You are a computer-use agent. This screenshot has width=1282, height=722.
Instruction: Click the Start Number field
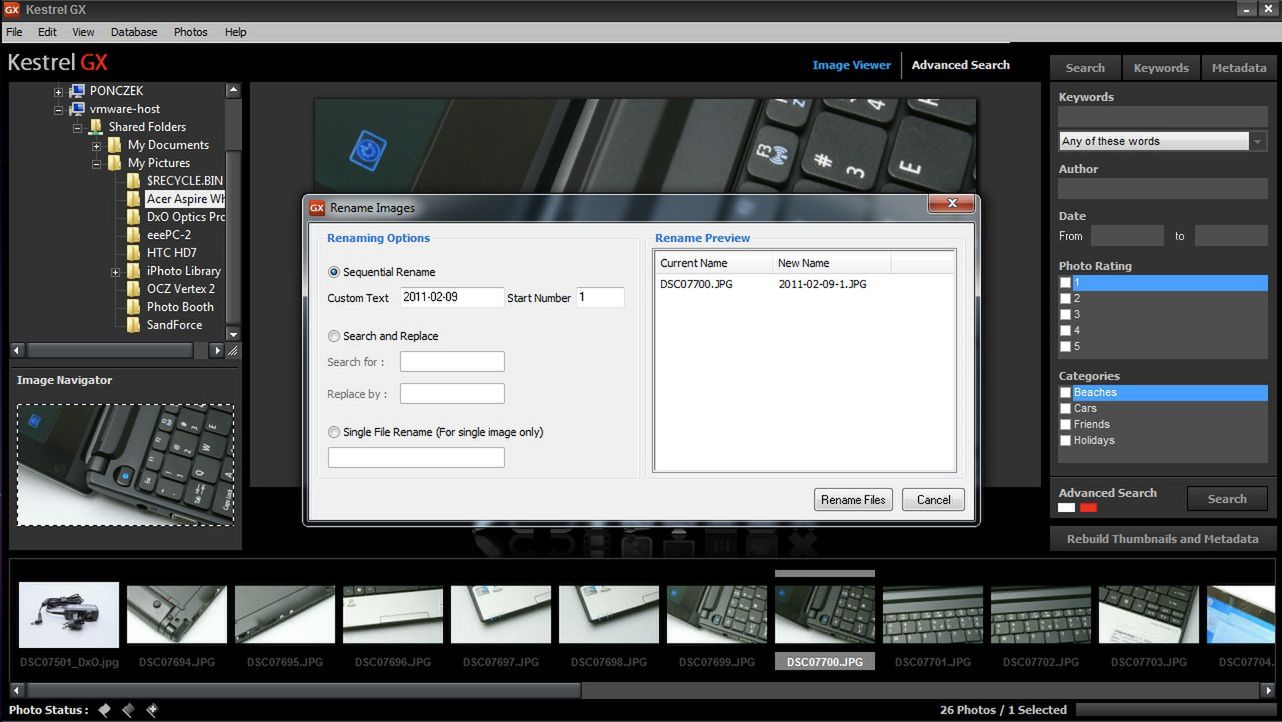[x=600, y=297]
